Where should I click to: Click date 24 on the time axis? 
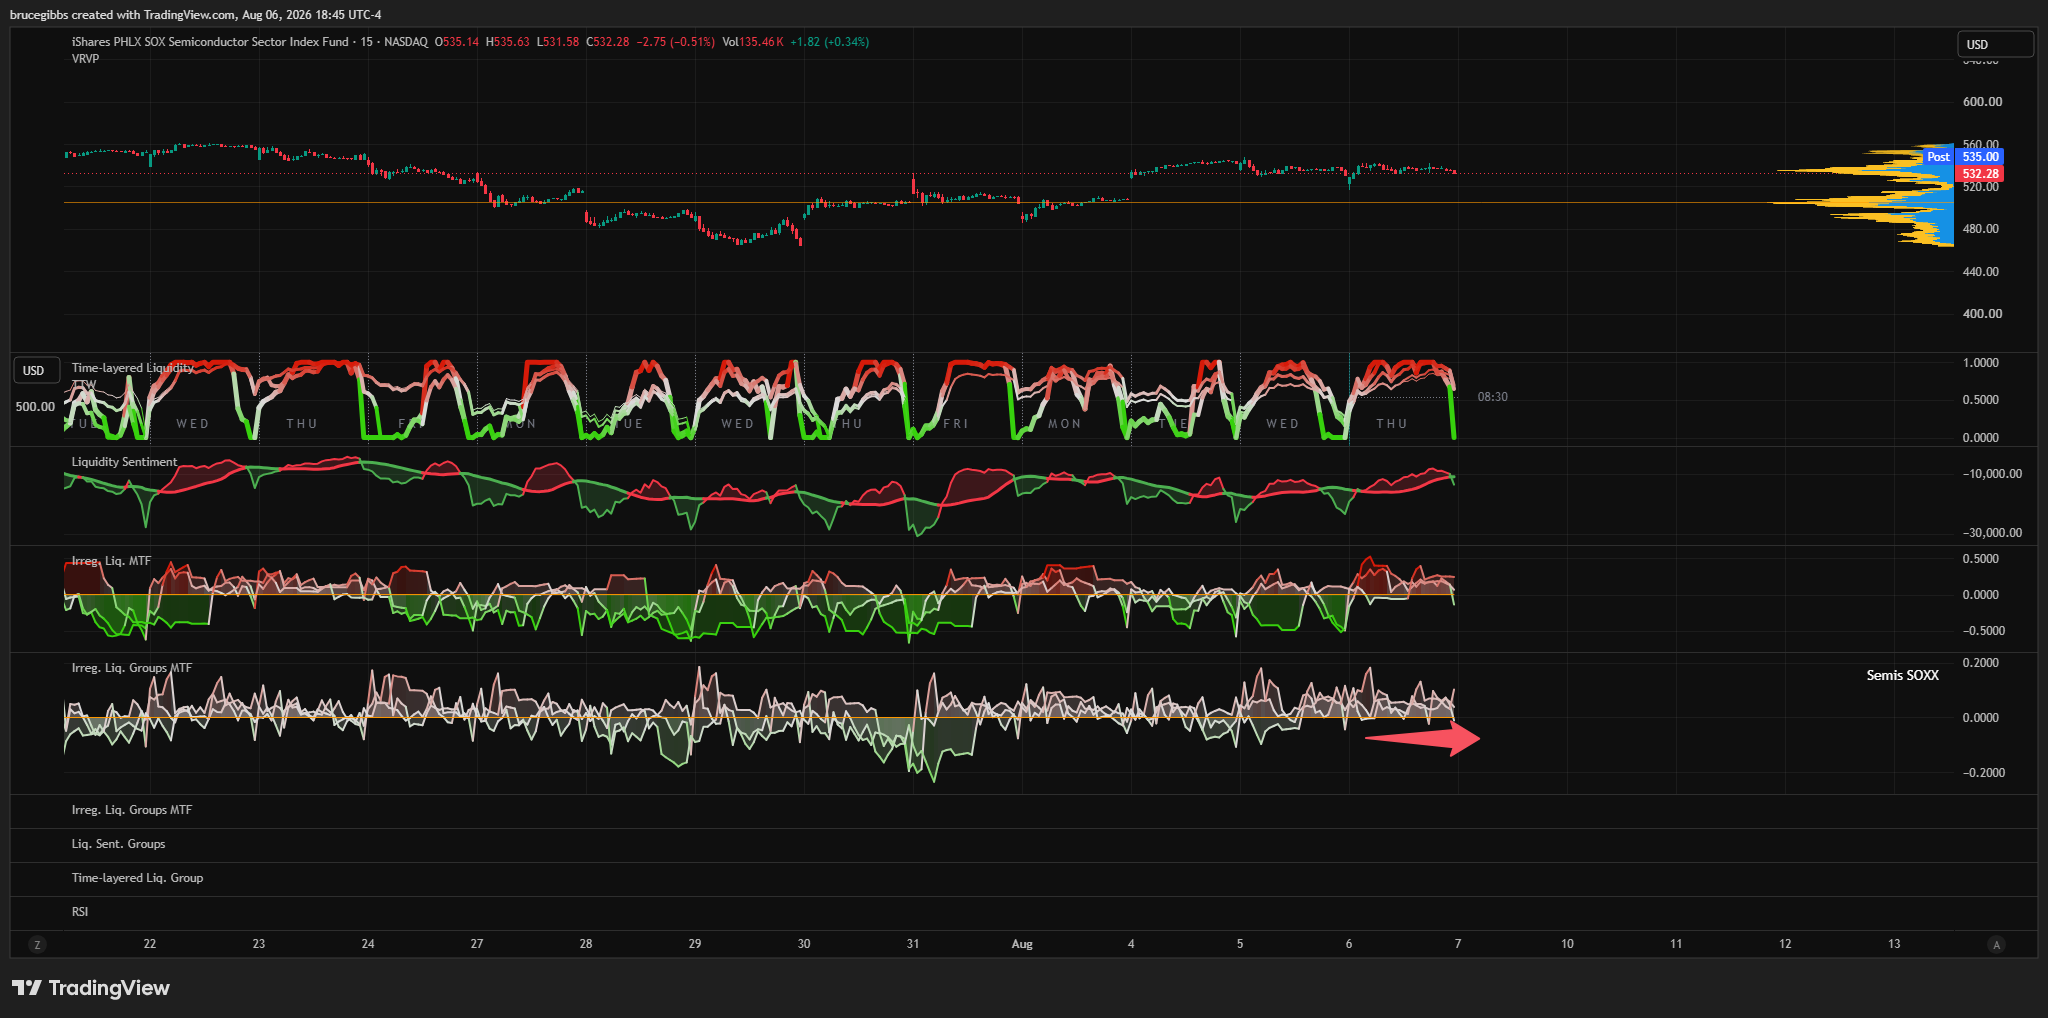(x=368, y=944)
